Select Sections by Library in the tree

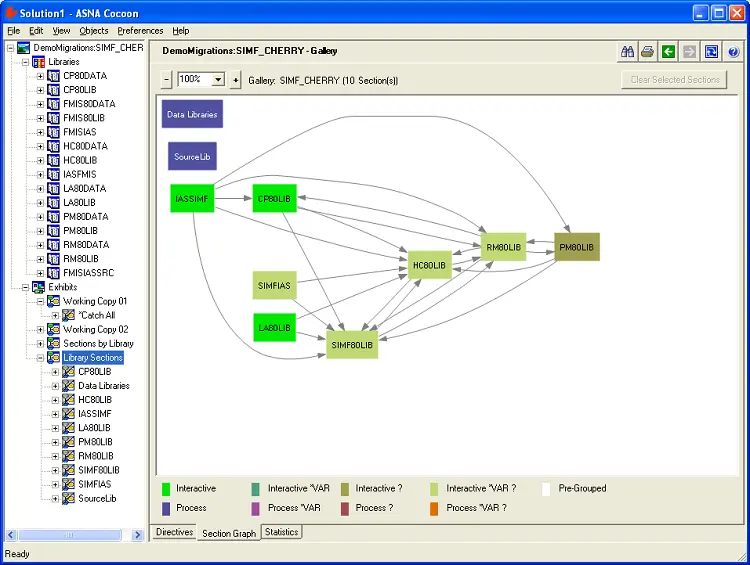[x=98, y=343]
